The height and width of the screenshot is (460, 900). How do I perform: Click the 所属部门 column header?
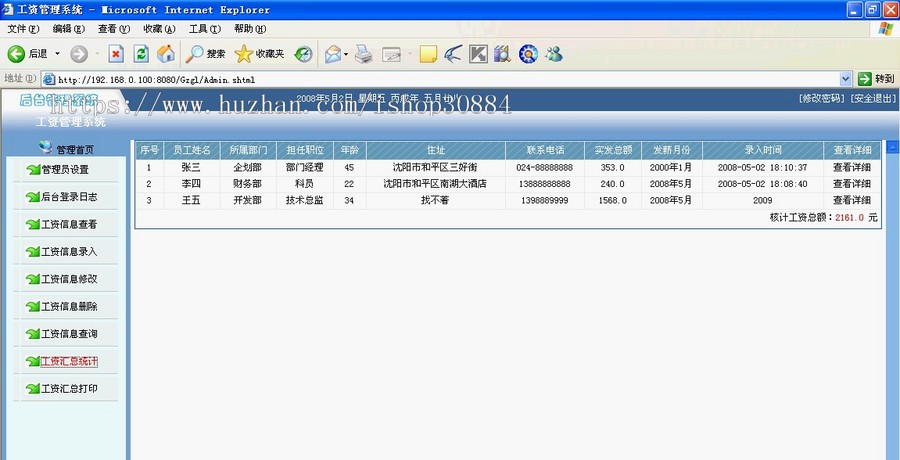248,150
